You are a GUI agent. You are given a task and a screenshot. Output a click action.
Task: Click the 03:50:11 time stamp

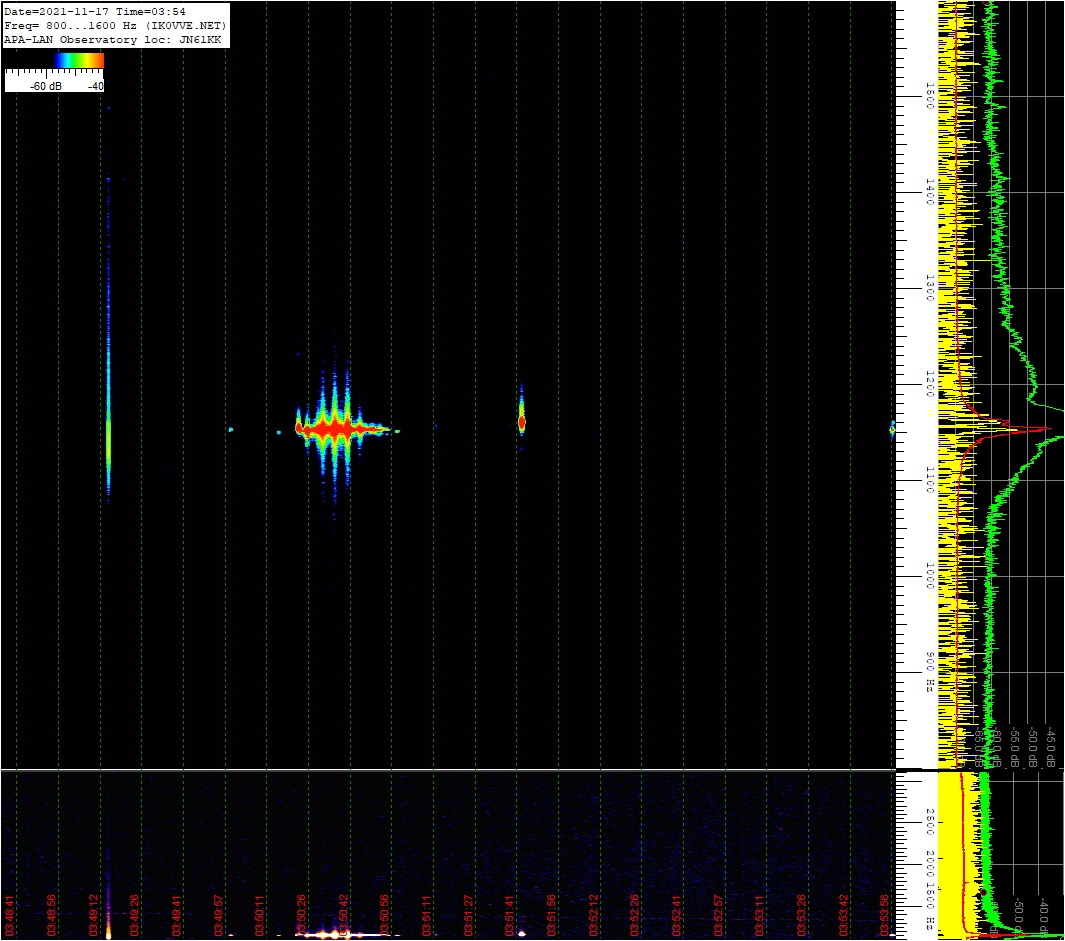point(259,915)
